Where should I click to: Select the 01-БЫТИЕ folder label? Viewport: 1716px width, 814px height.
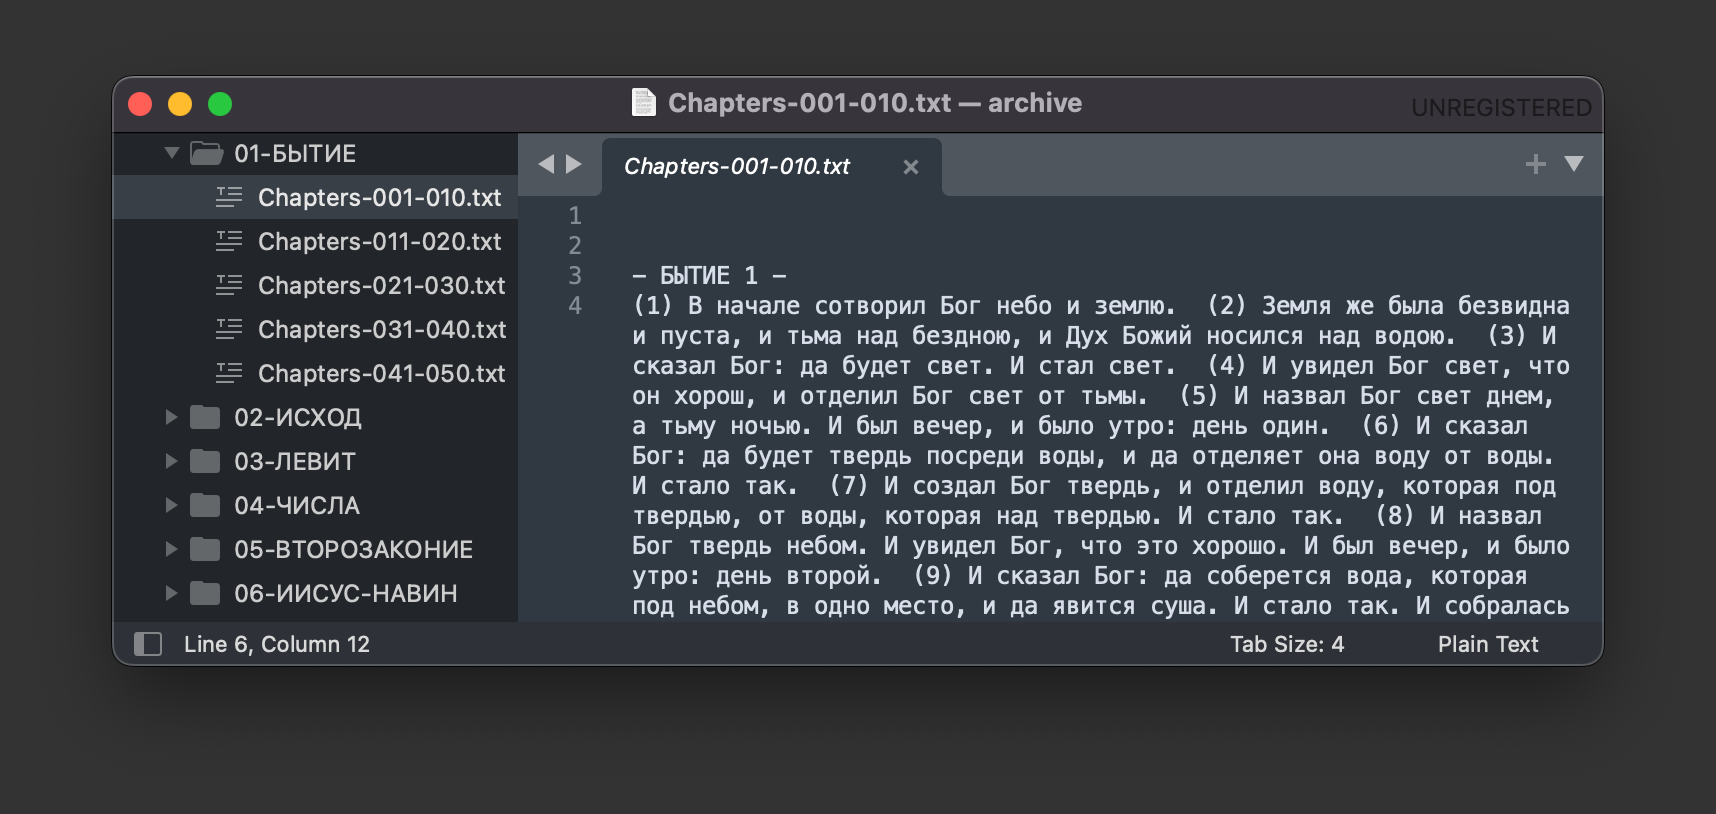tap(295, 153)
